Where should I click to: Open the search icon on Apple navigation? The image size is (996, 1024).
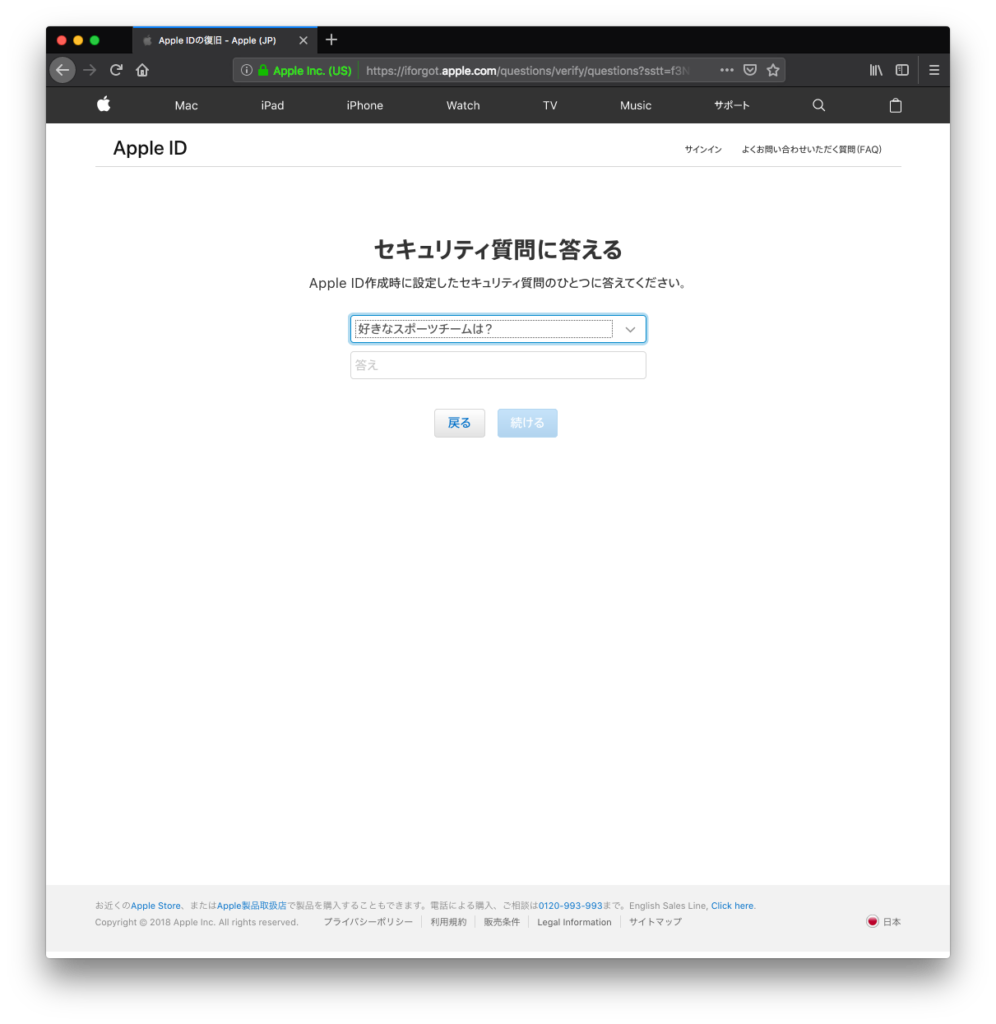pyautogui.click(x=818, y=105)
